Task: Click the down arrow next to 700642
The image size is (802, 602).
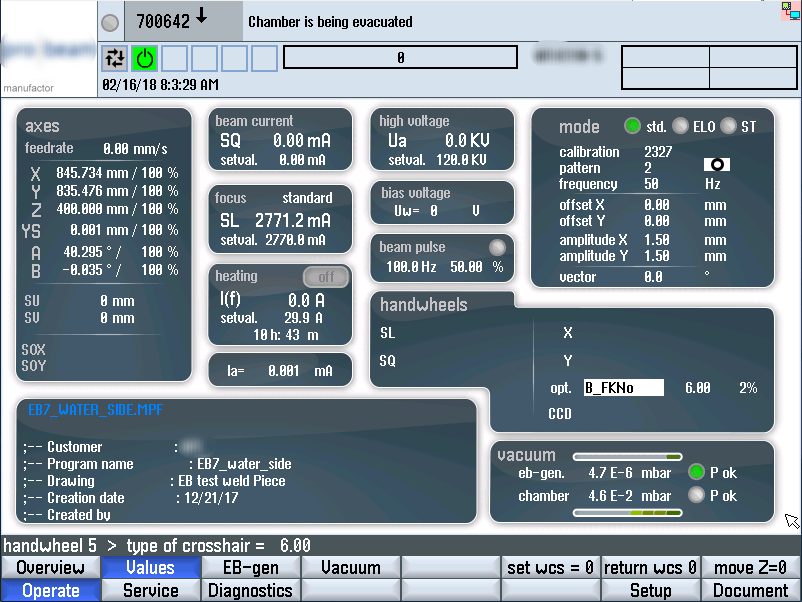Action: tap(202, 17)
